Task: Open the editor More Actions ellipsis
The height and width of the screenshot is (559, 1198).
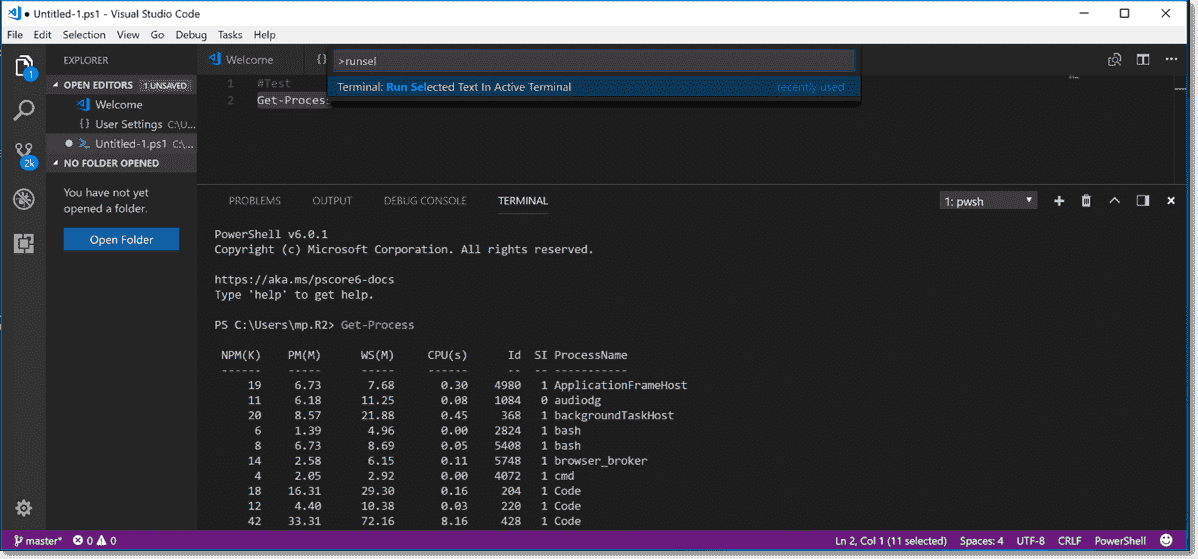Action: 1171,60
